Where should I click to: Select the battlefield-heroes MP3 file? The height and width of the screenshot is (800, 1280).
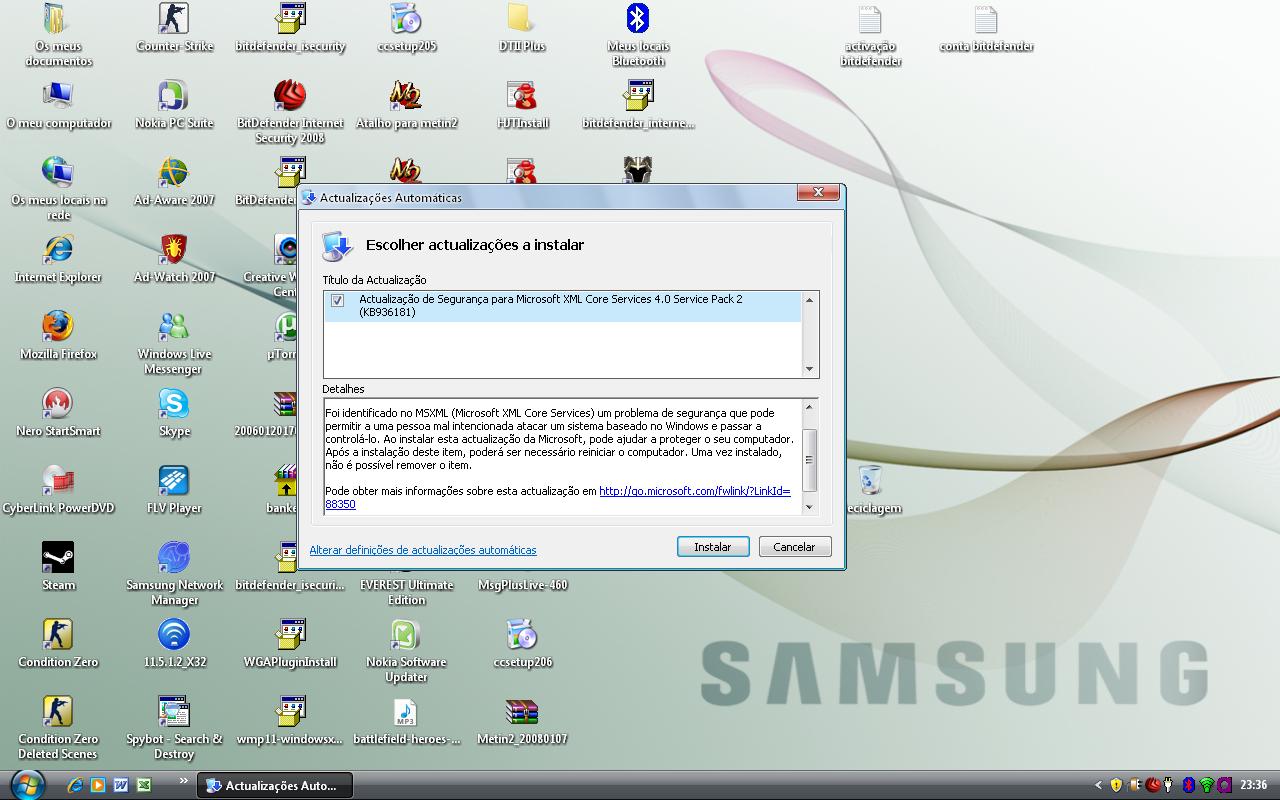coord(406,720)
